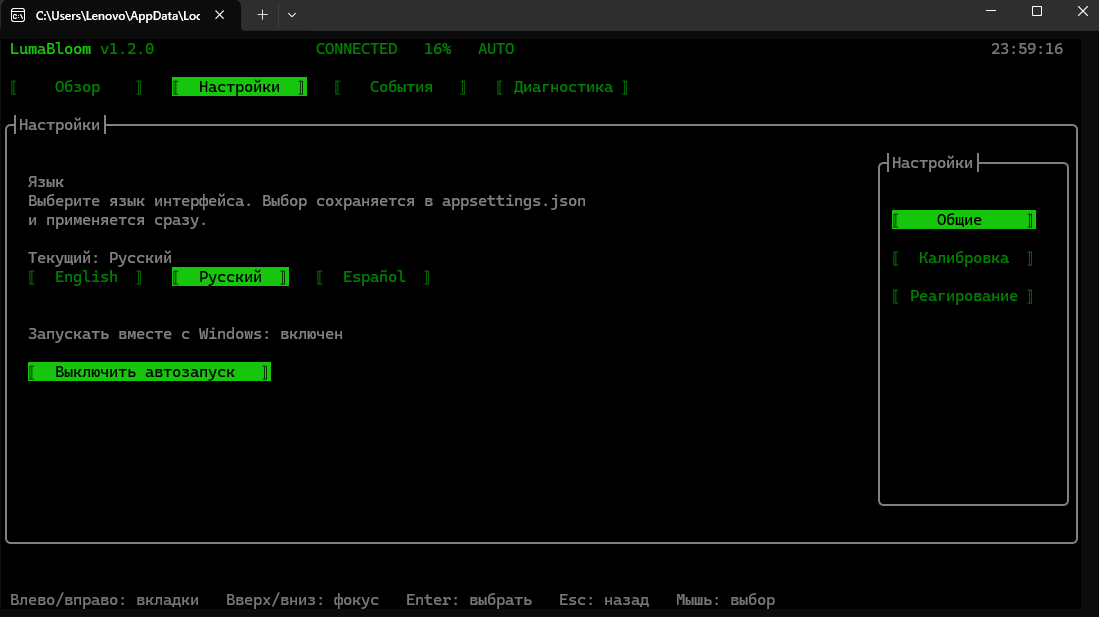Click the 16% brightness readout
Viewport: 1099px width, 617px height.
point(437,49)
